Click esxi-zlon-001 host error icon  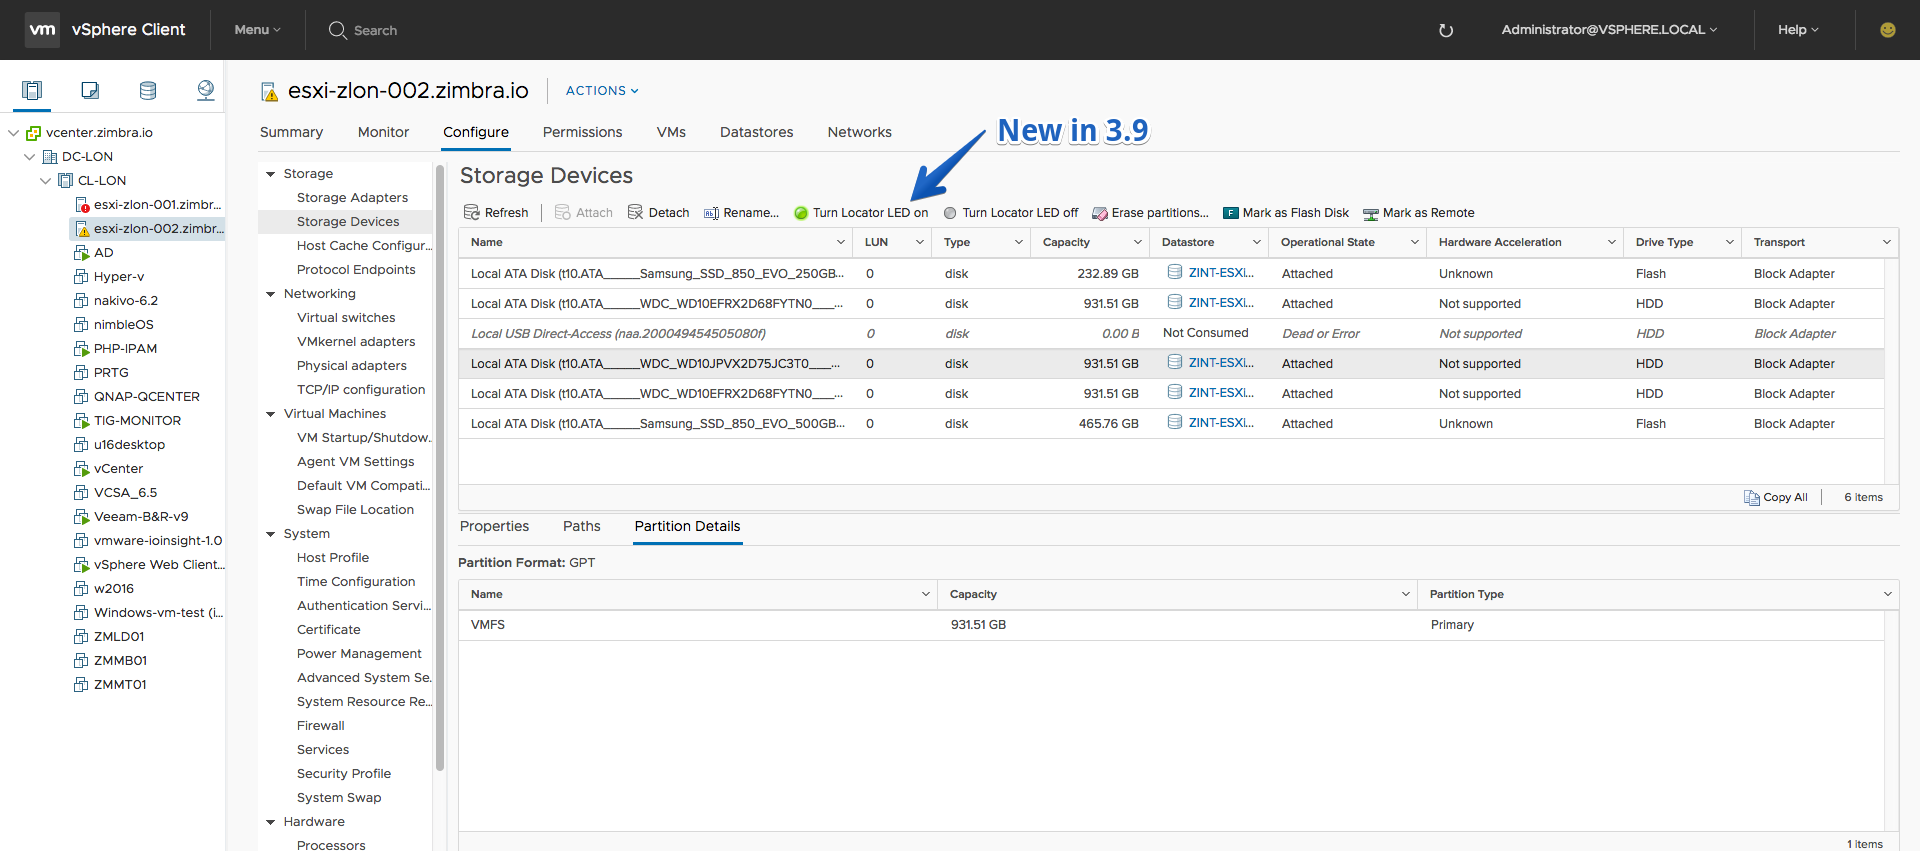pyautogui.click(x=83, y=204)
